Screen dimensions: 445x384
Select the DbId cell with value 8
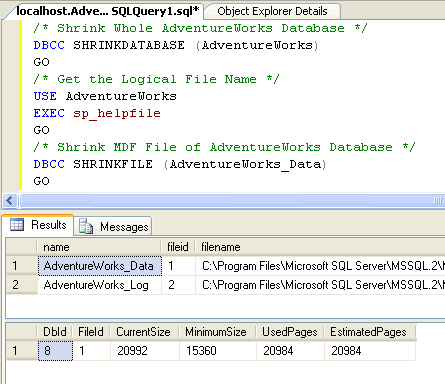pyautogui.click(x=55, y=351)
